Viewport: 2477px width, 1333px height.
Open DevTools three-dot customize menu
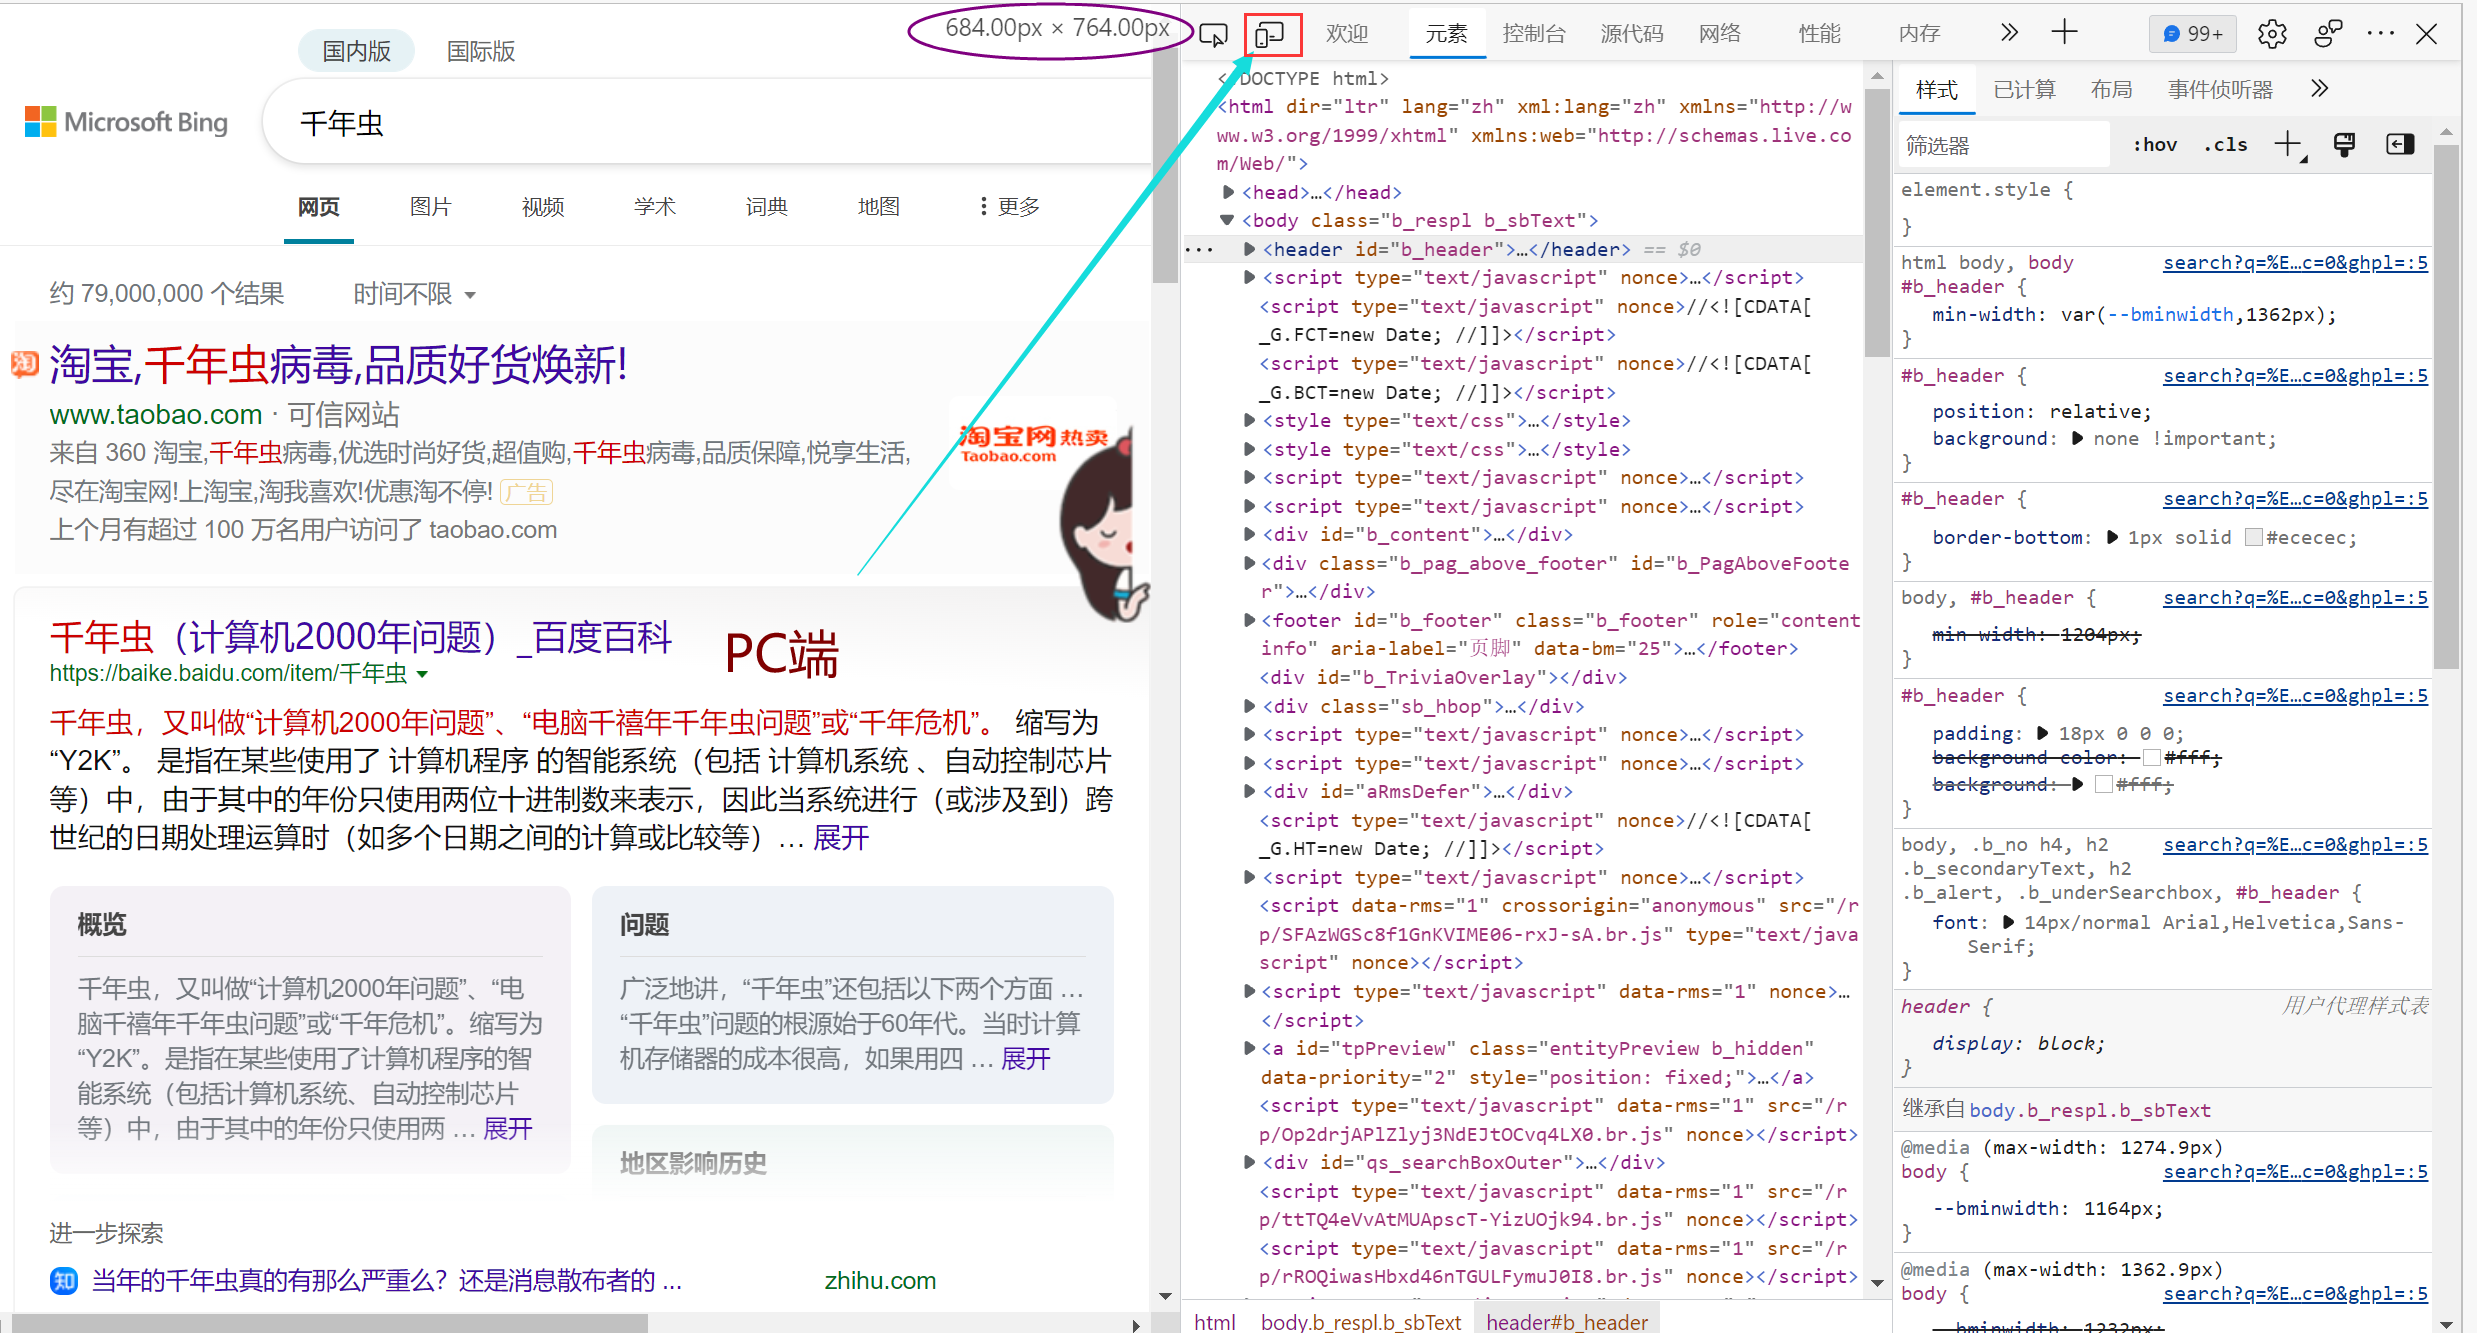pos(2381,34)
